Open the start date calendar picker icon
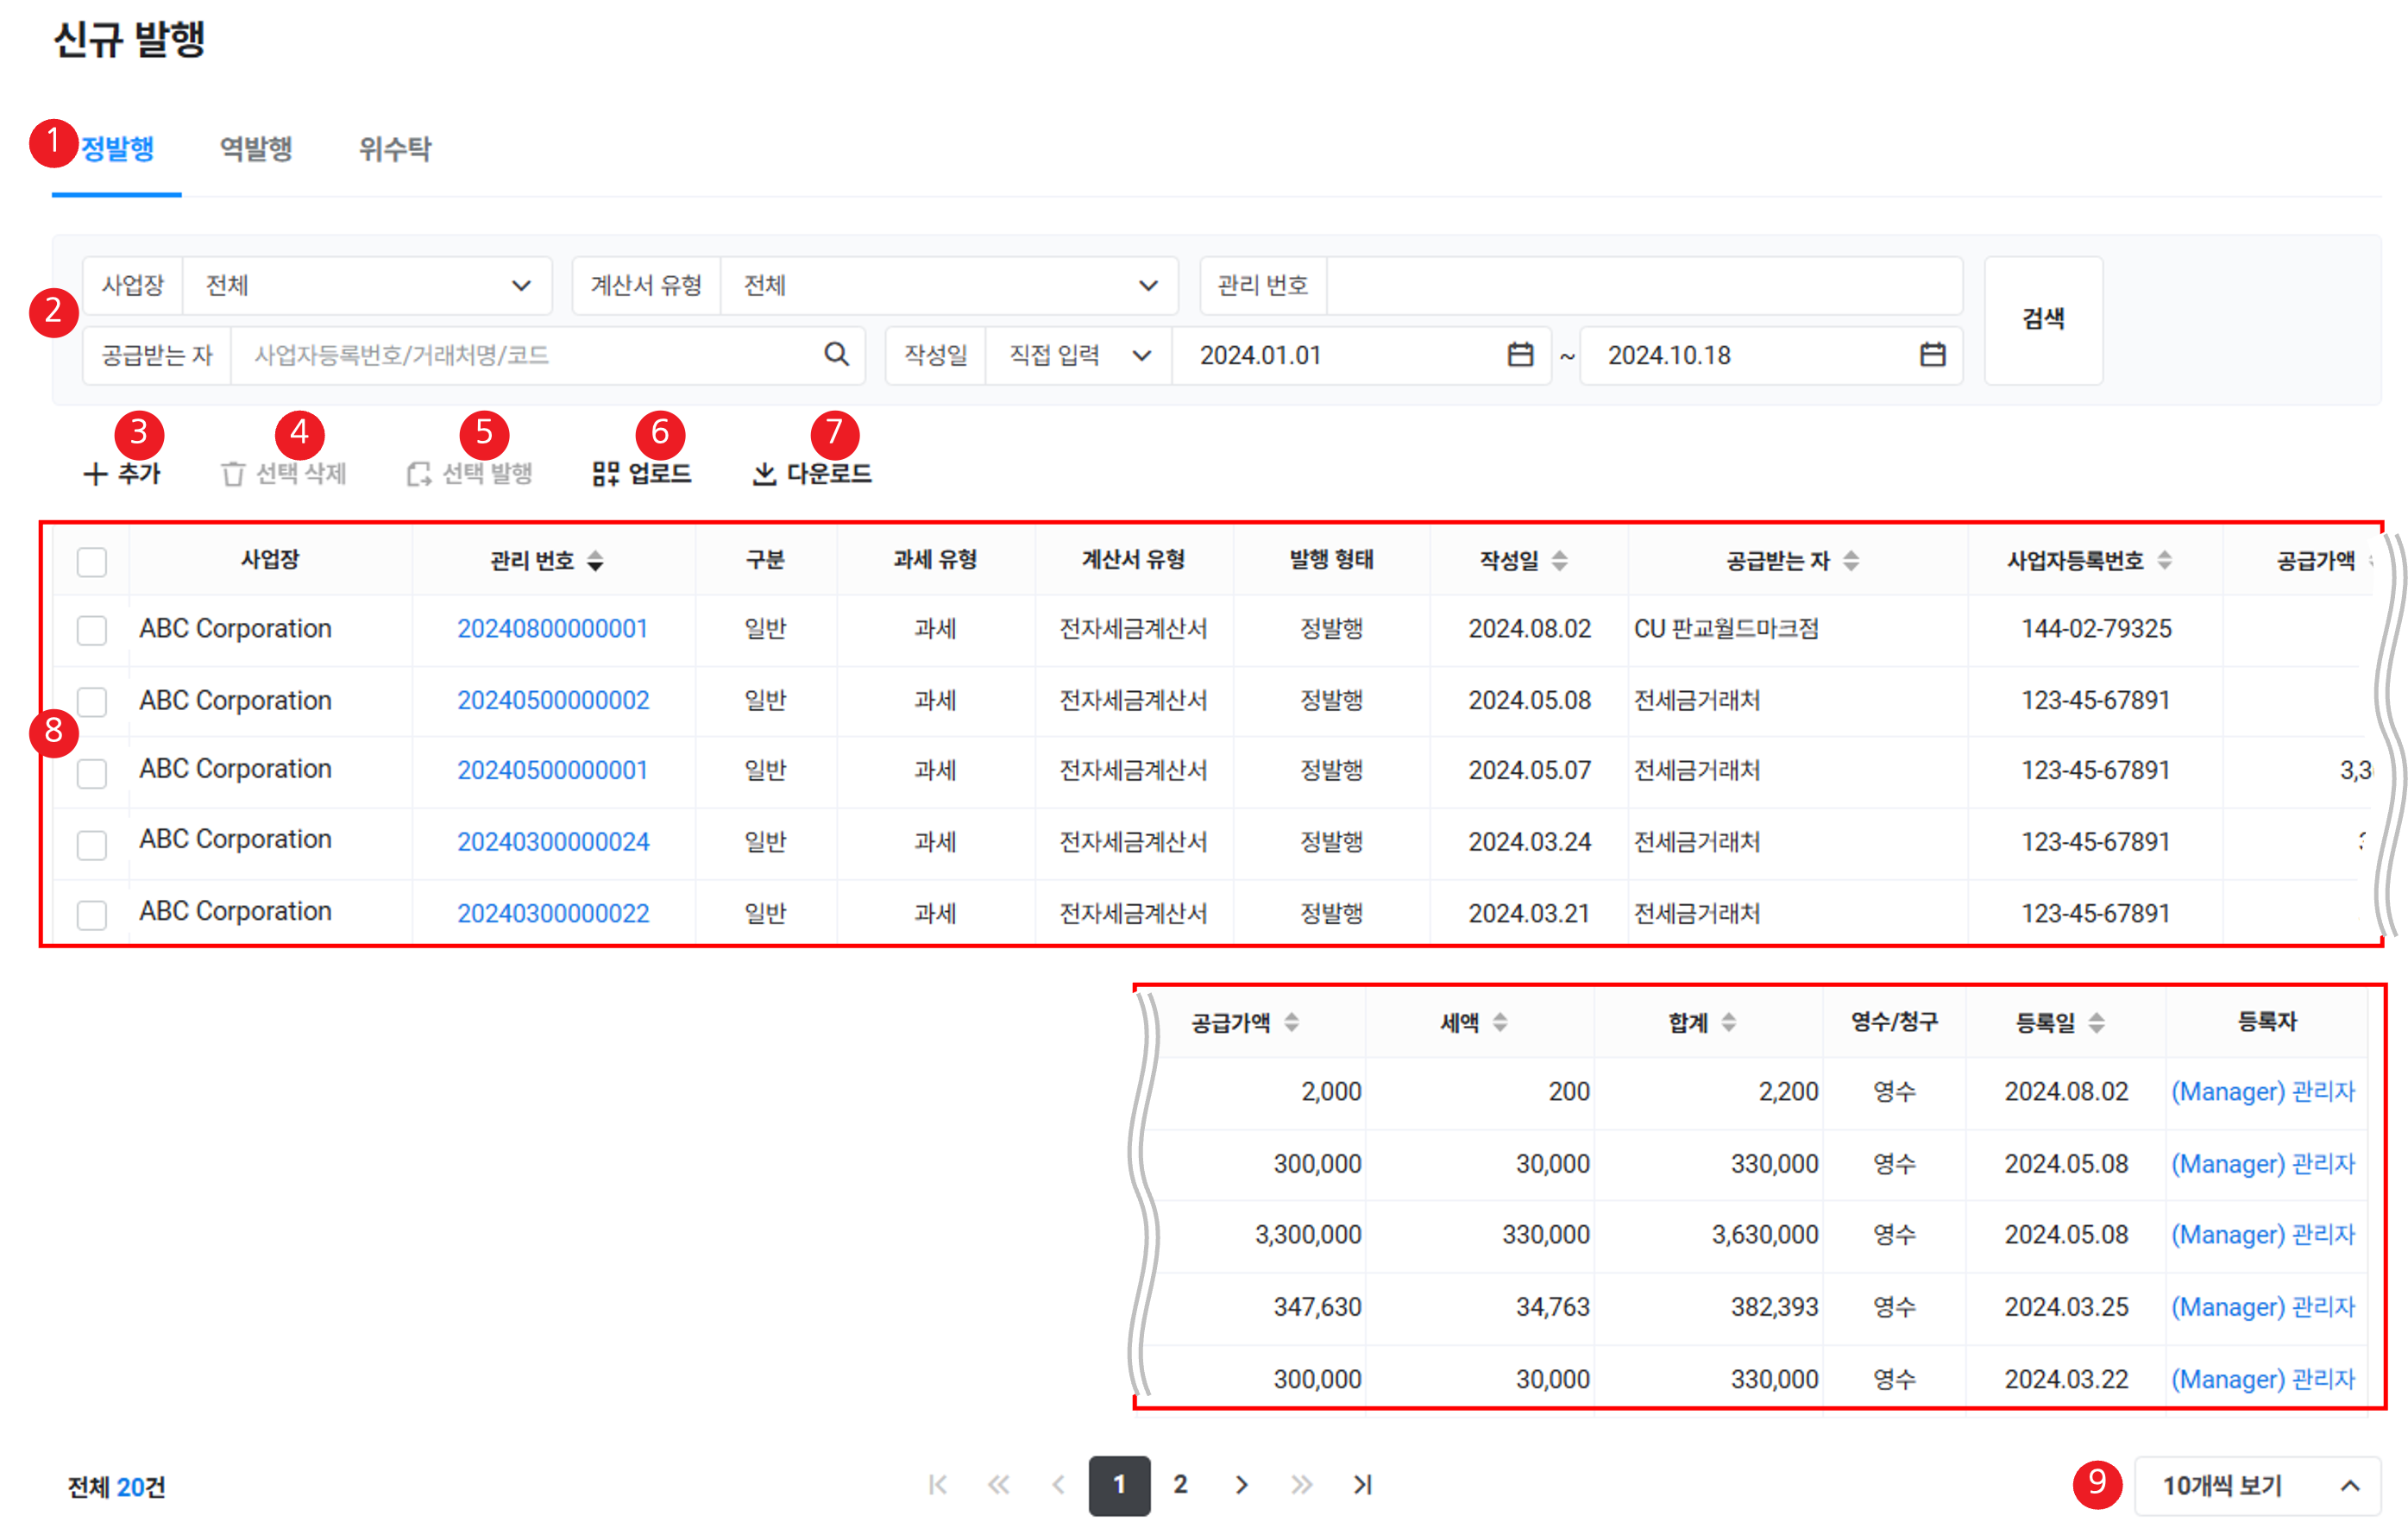This screenshot has height=1522, width=2408. point(1519,354)
